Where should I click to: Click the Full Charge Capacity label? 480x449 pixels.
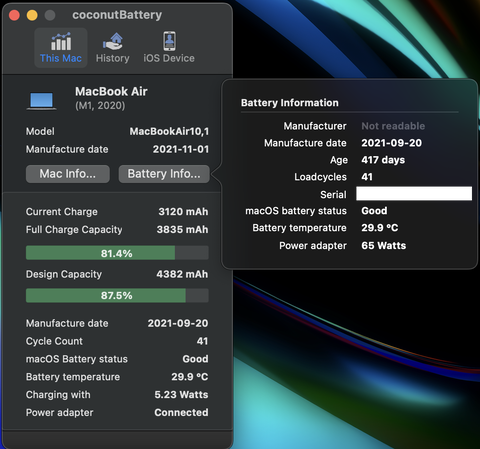(74, 230)
